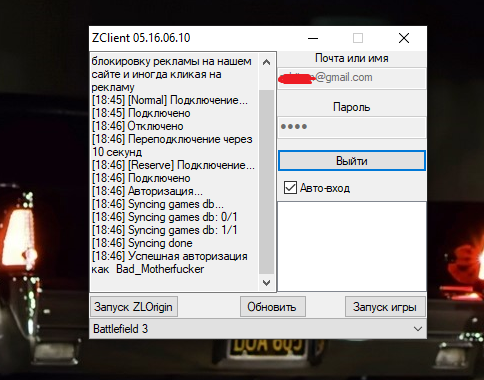Viewport: 484px width, 380px height.
Task: Click the log's scroll-down arrow
Action: click(x=266, y=283)
